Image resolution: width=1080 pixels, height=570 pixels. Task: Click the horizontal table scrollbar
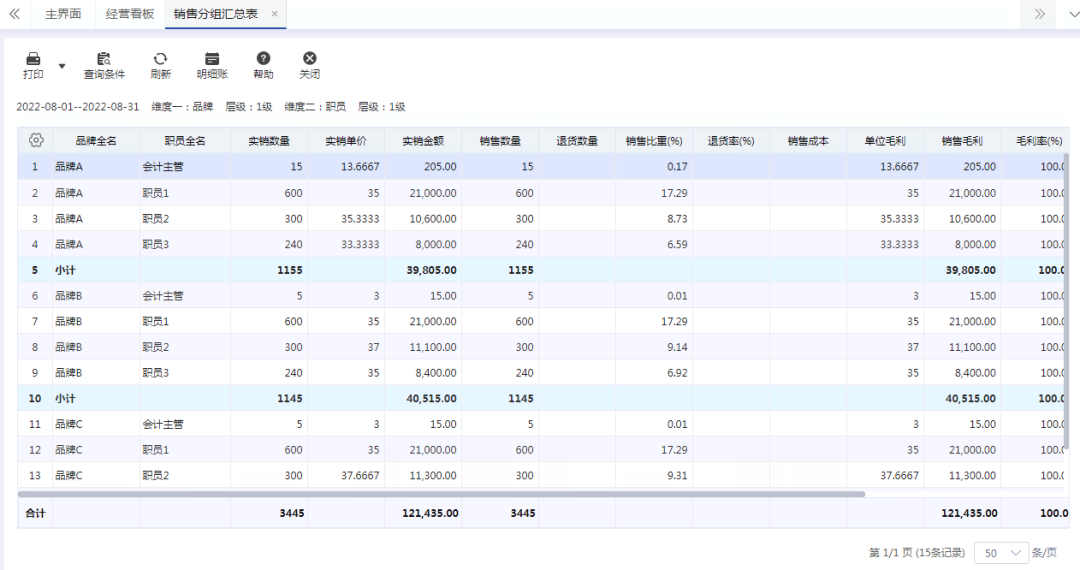click(x=441, y=494)
